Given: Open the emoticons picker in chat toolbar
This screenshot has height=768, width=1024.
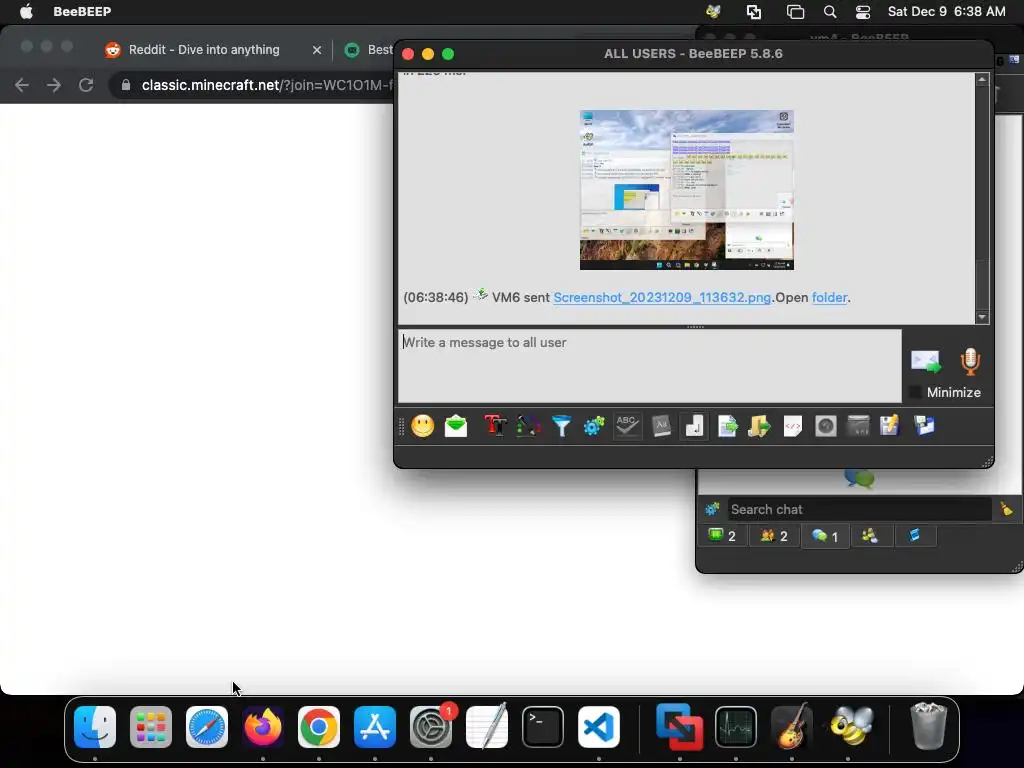Looking at the screenshot, I should pyautogui.click(x=423, y=426).
